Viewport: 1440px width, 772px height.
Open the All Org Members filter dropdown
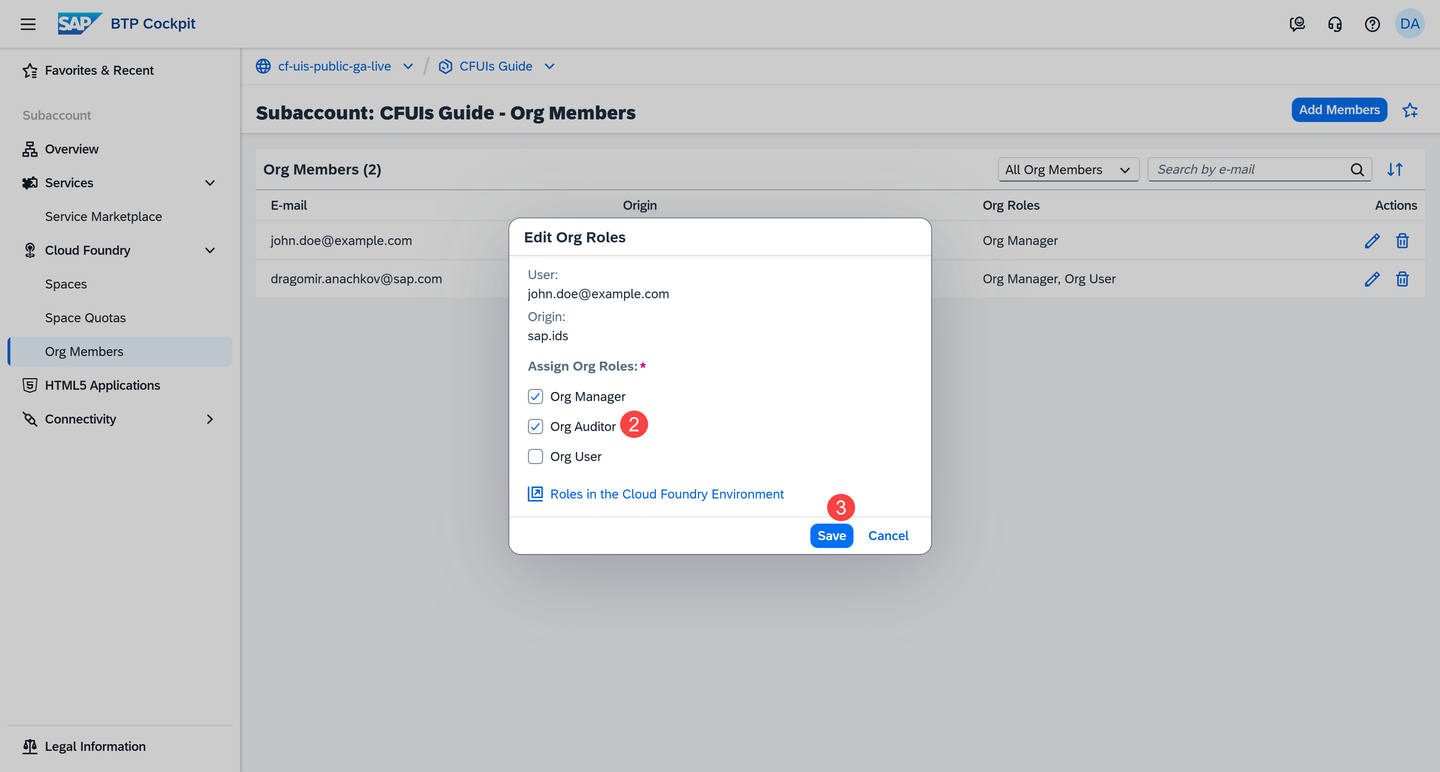pyautogui.click(x=1068, y=170)
